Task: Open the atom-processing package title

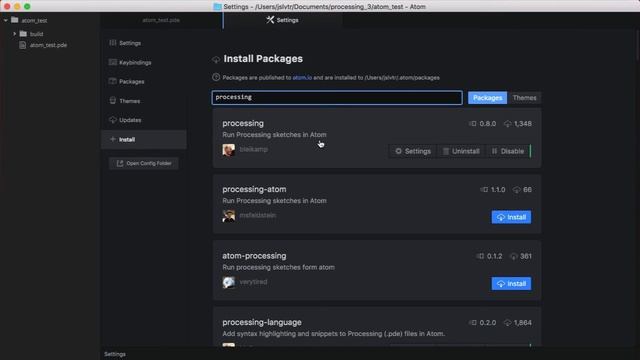Action: (254, 256)
